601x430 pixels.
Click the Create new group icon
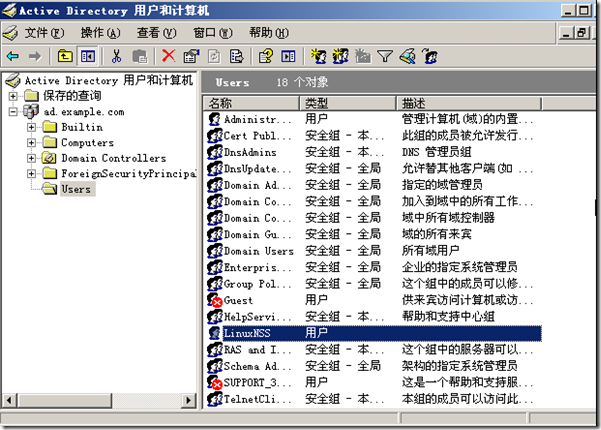[x=340, y=56]
